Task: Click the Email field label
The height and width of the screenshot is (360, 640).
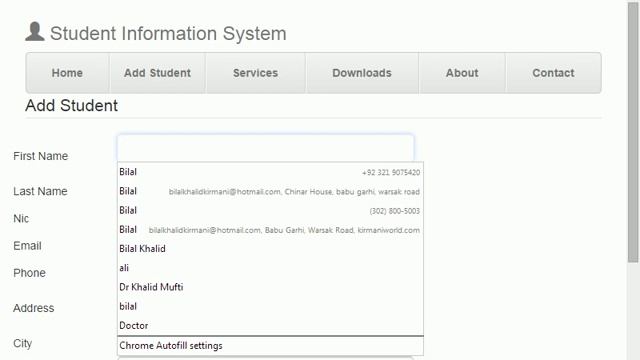Action: click(x=27, y=246)
